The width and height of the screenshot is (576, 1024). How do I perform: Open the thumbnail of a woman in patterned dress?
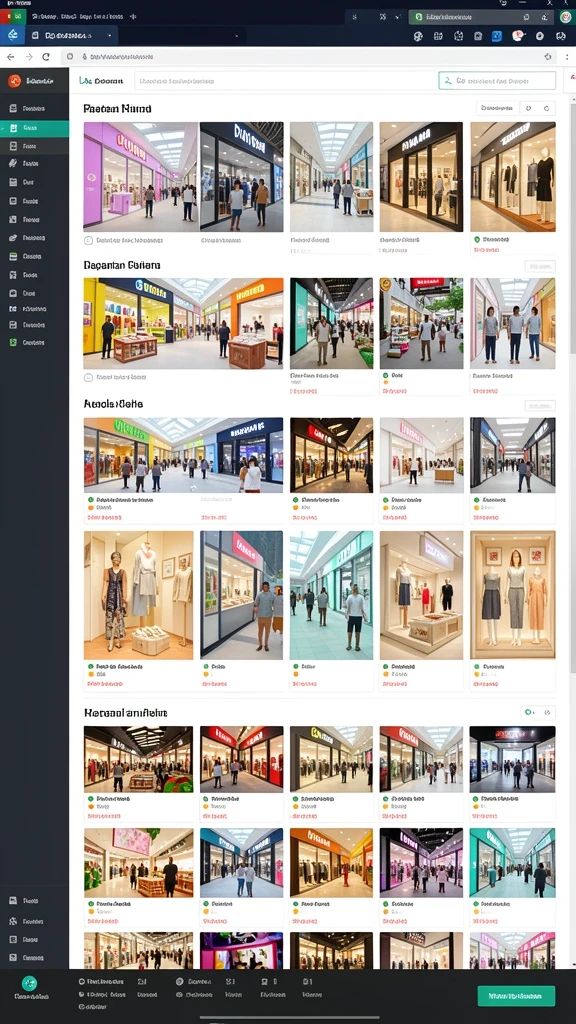click(138, 595)
